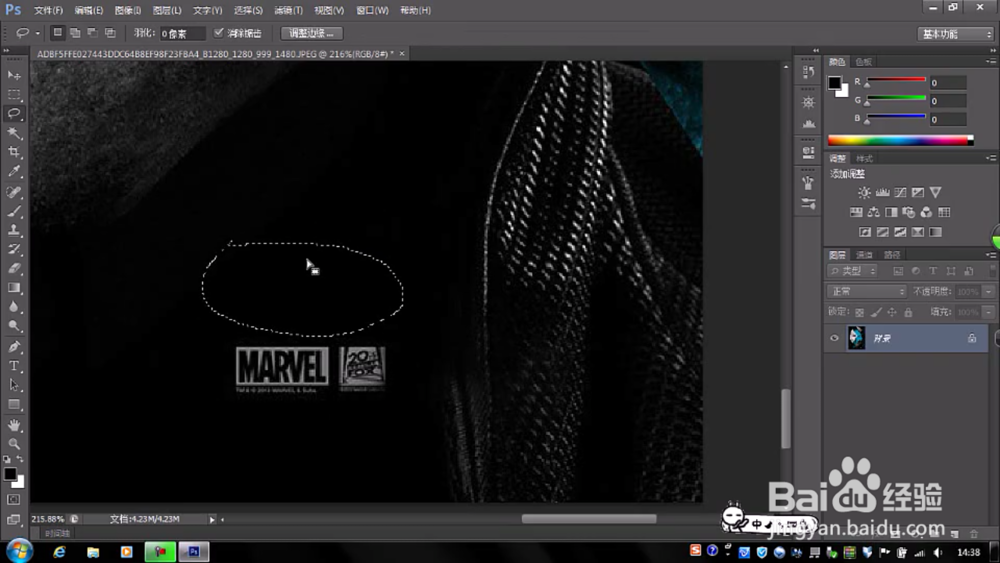Select the Dodge tool
Screen dimensions: 1000x563
[14, 326]
